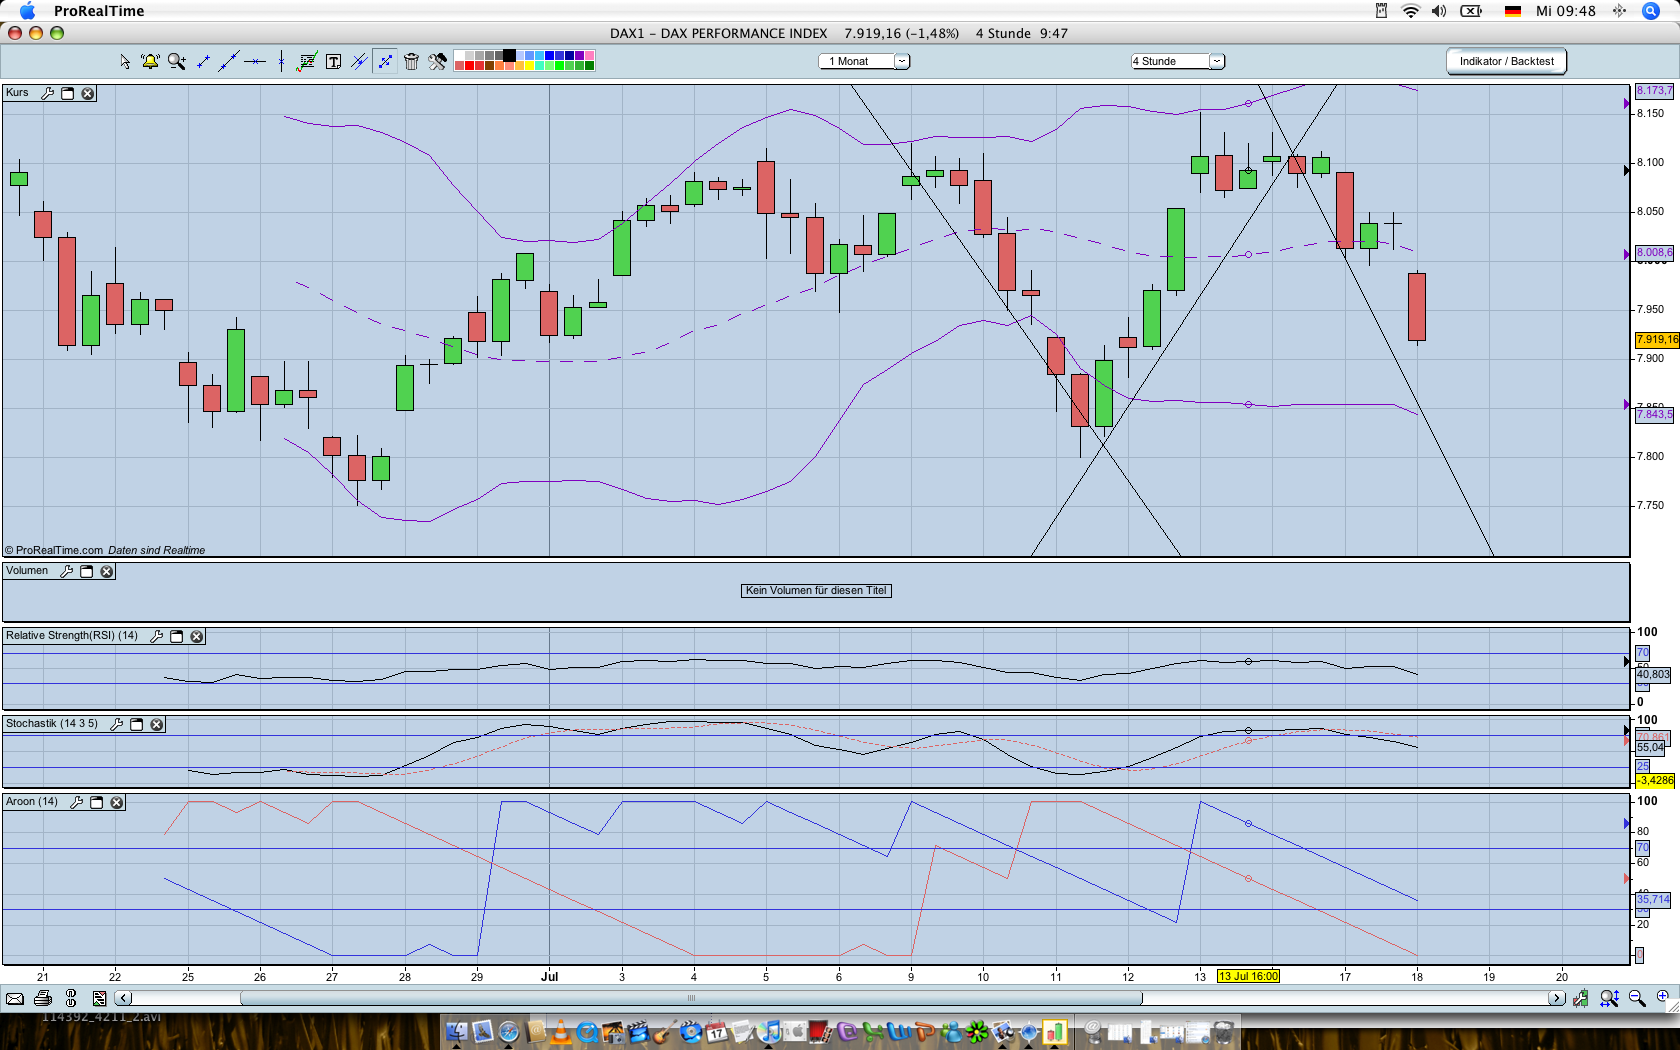Screen dimensions: 1680x1050
Task: Click the zoom out magnifier icon
Action: [1637, 998]
